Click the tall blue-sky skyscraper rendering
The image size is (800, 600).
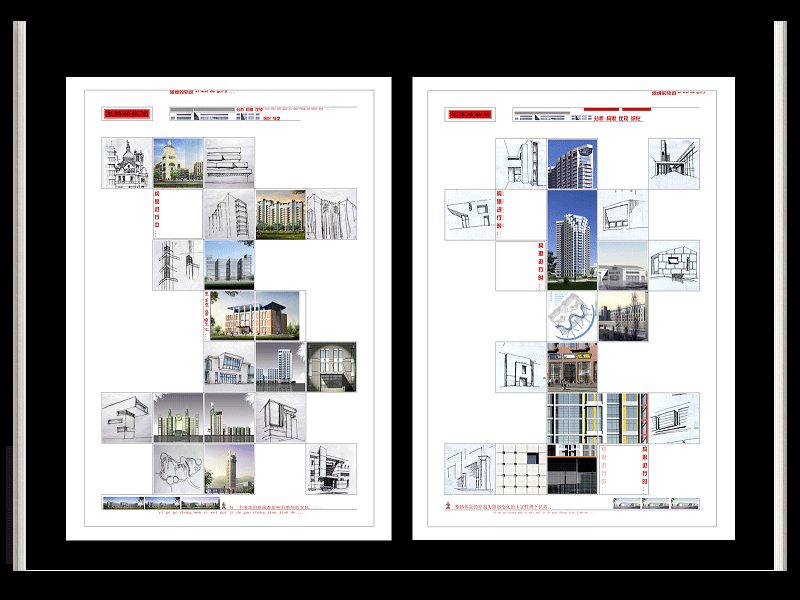coord(572,239)
